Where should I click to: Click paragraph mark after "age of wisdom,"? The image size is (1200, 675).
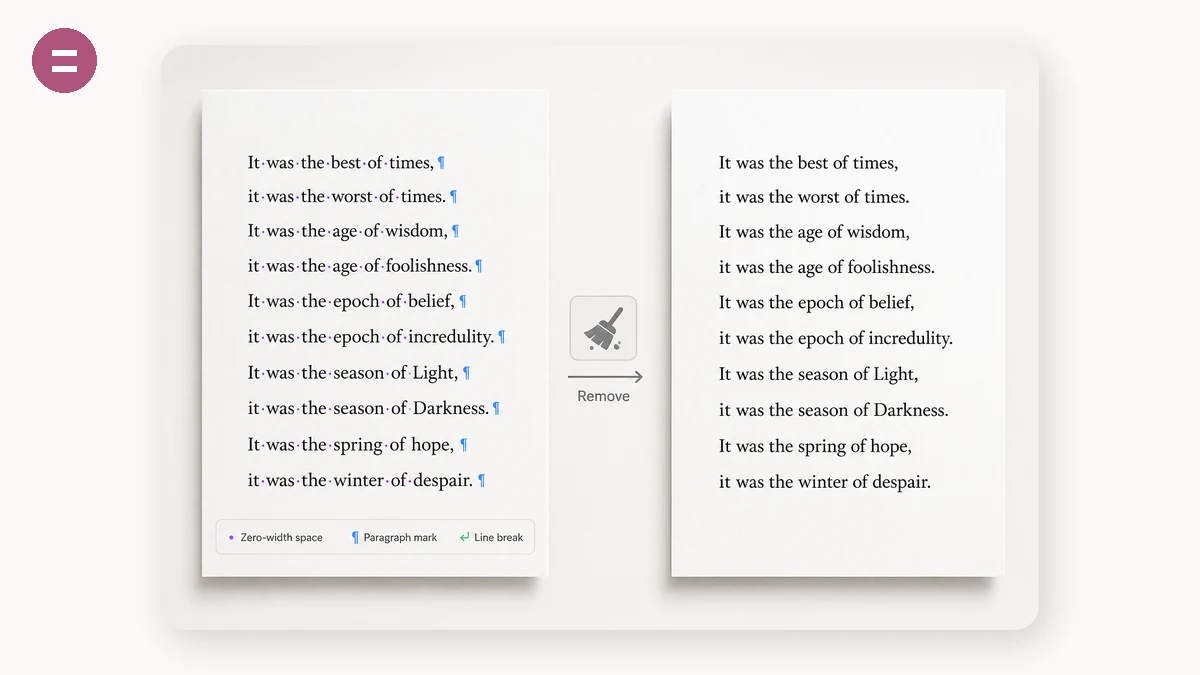point(455,231)
